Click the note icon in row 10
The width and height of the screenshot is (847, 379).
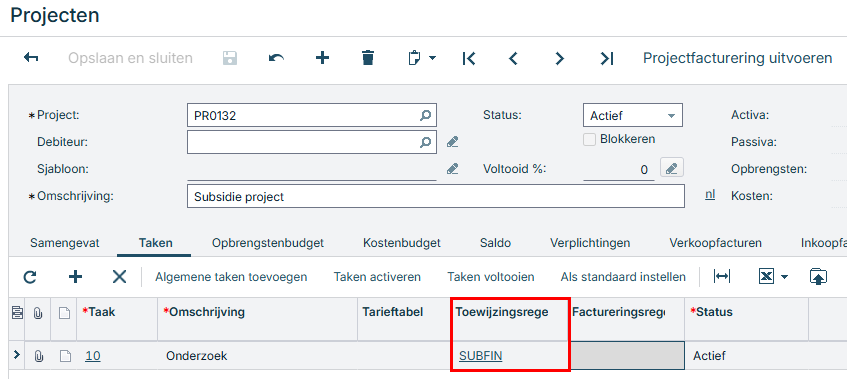point(64,356)
